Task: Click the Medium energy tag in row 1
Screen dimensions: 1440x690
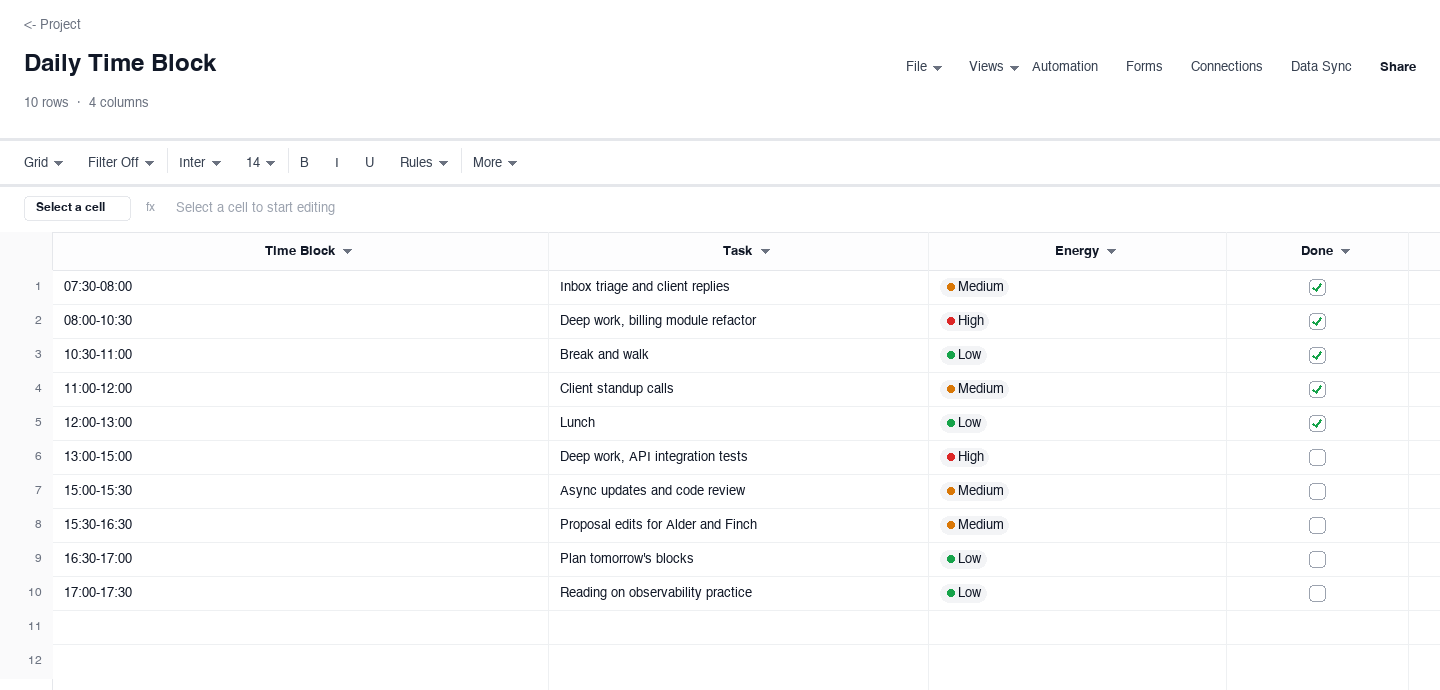Action: 974,287
